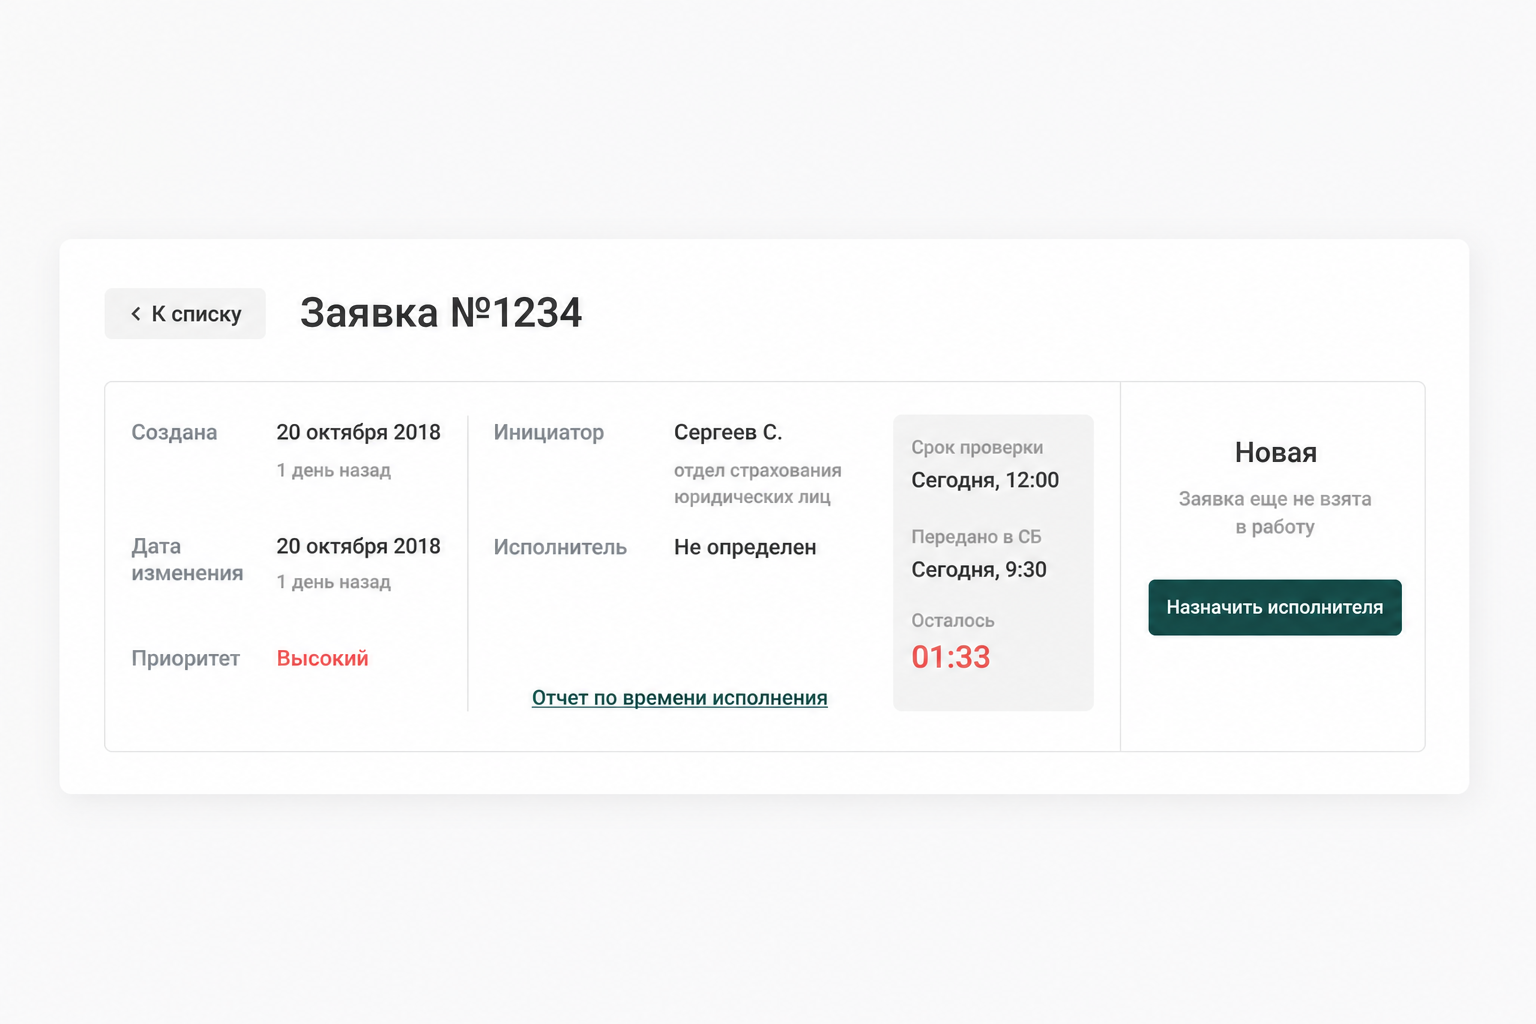Viewport: 1536px width, 1024px height.
Task: Click the 'Приоритет' label
Action: (x=185, y=658)
